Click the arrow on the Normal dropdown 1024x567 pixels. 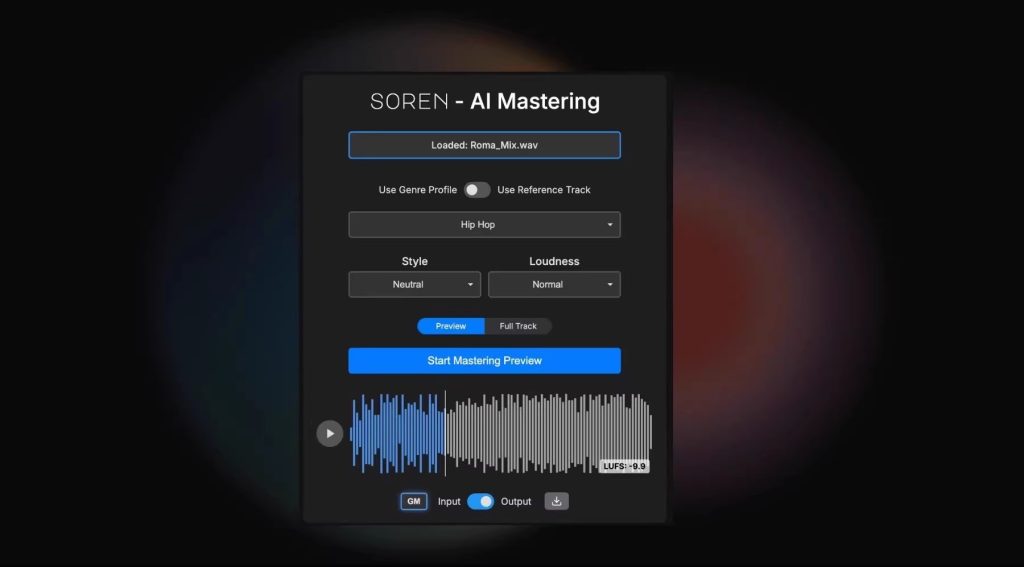tap(610, 285)
